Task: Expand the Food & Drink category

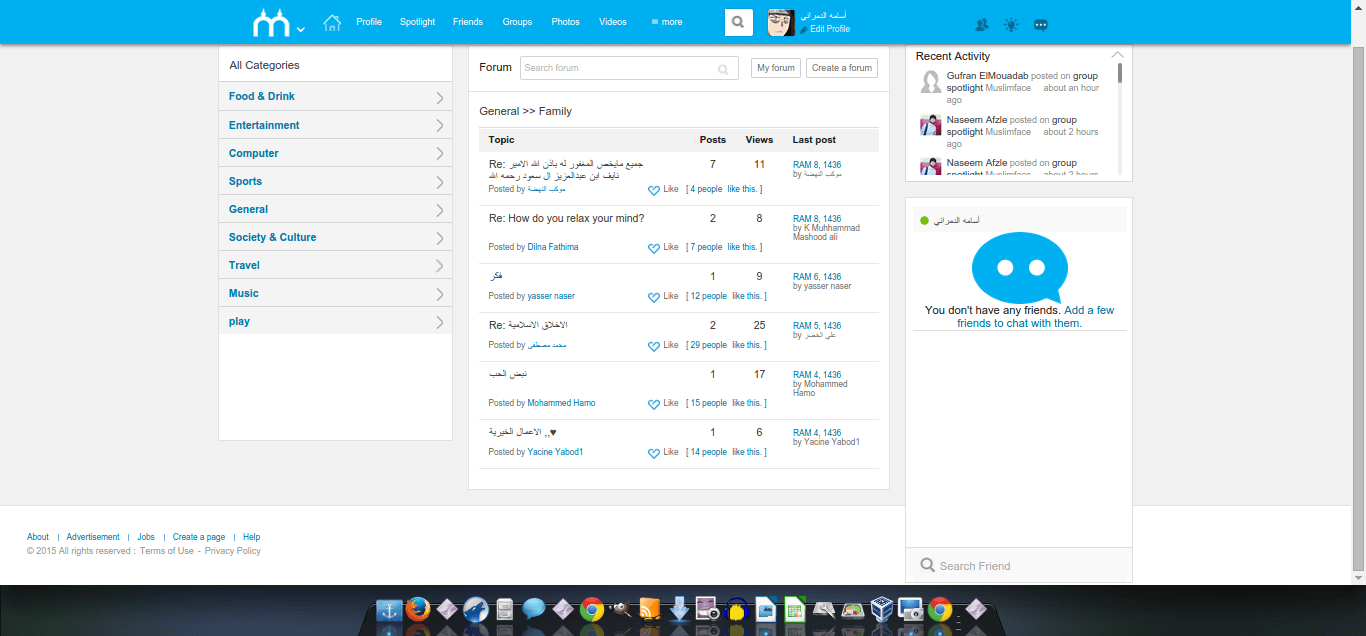Action: (x=440, y=97)
